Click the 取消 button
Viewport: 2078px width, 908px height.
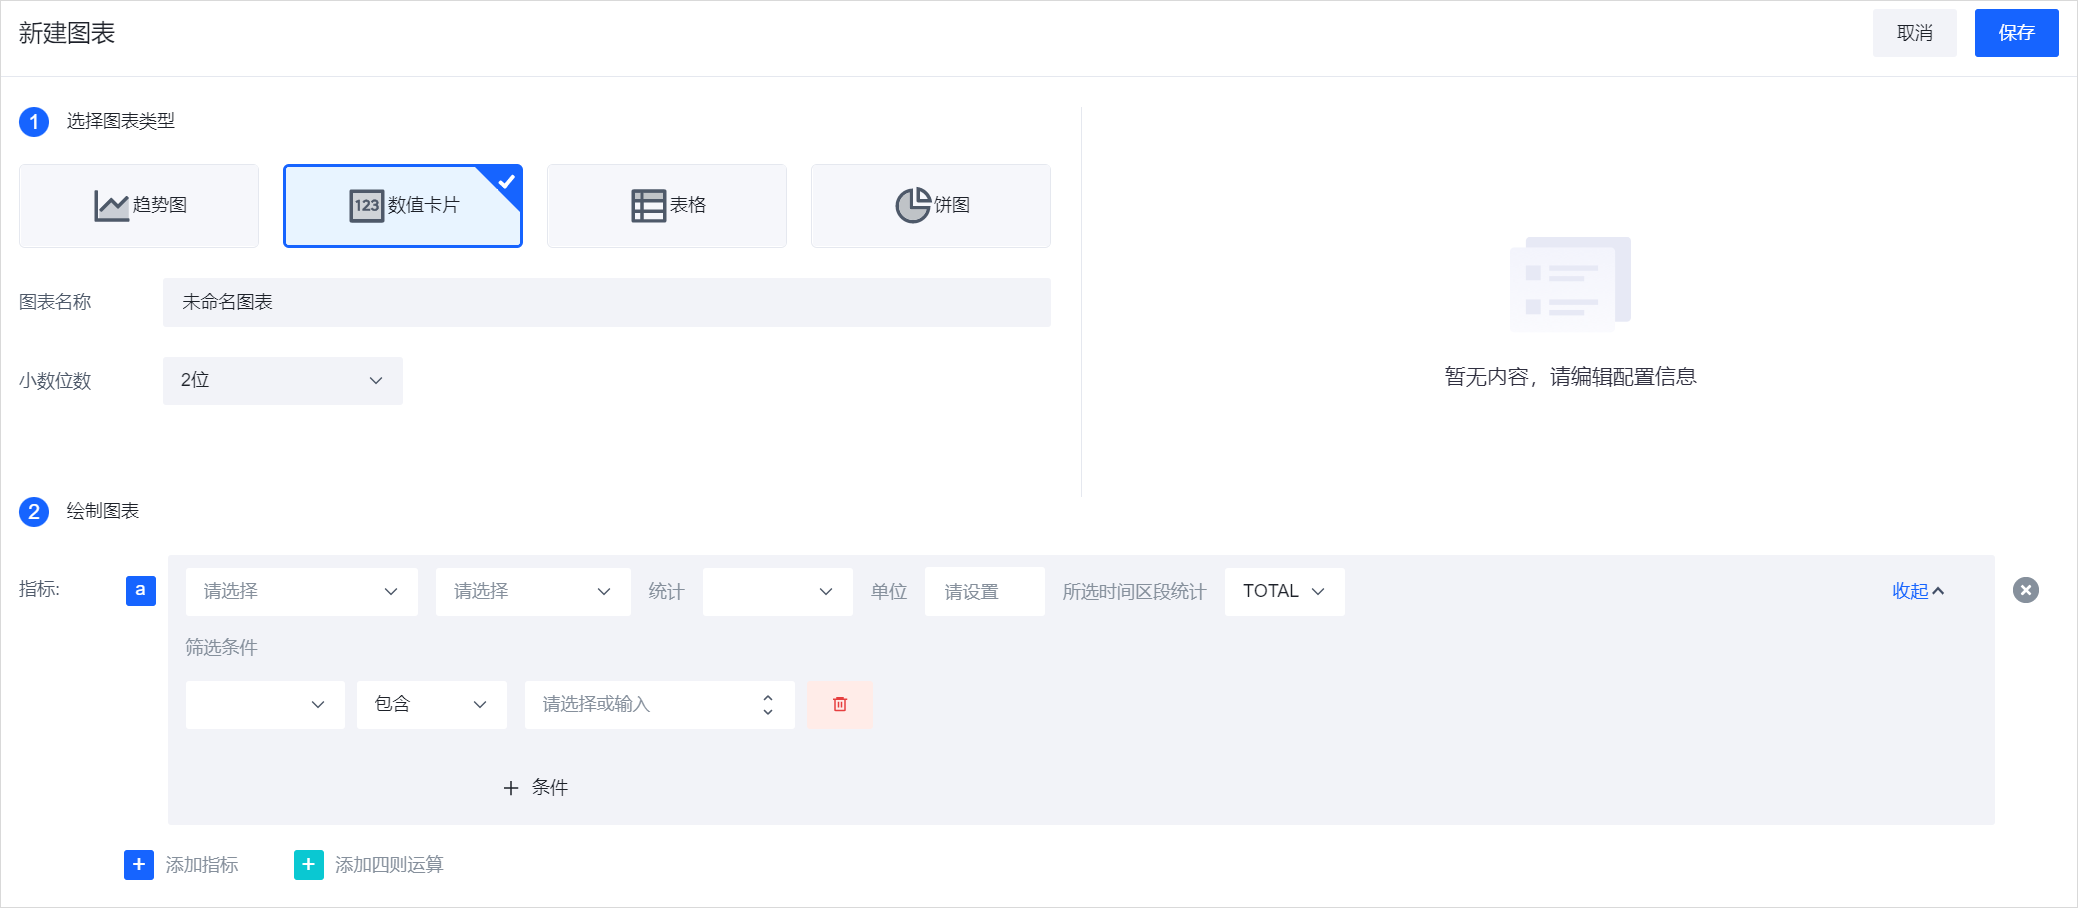tap(1914, 33)
